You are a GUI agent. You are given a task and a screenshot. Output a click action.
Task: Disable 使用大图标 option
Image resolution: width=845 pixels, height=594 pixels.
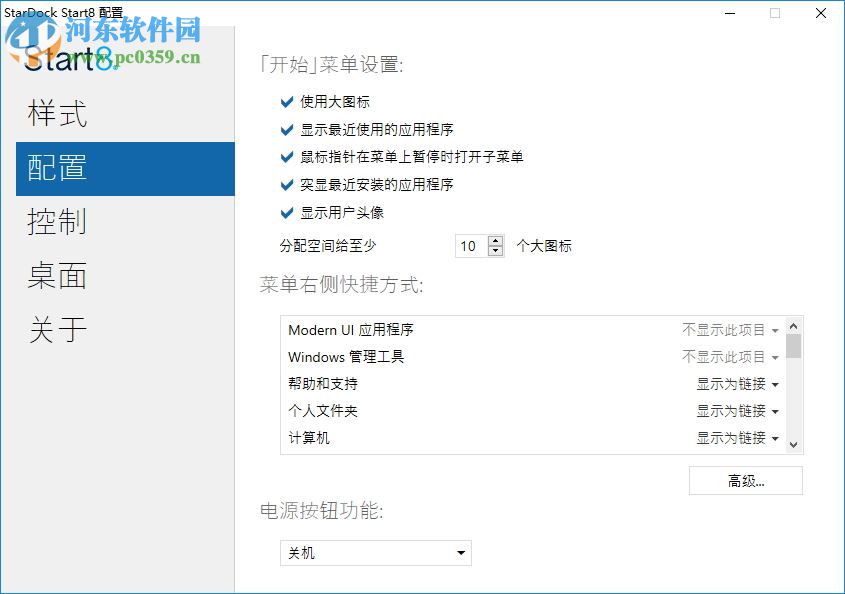coord(285,101)
